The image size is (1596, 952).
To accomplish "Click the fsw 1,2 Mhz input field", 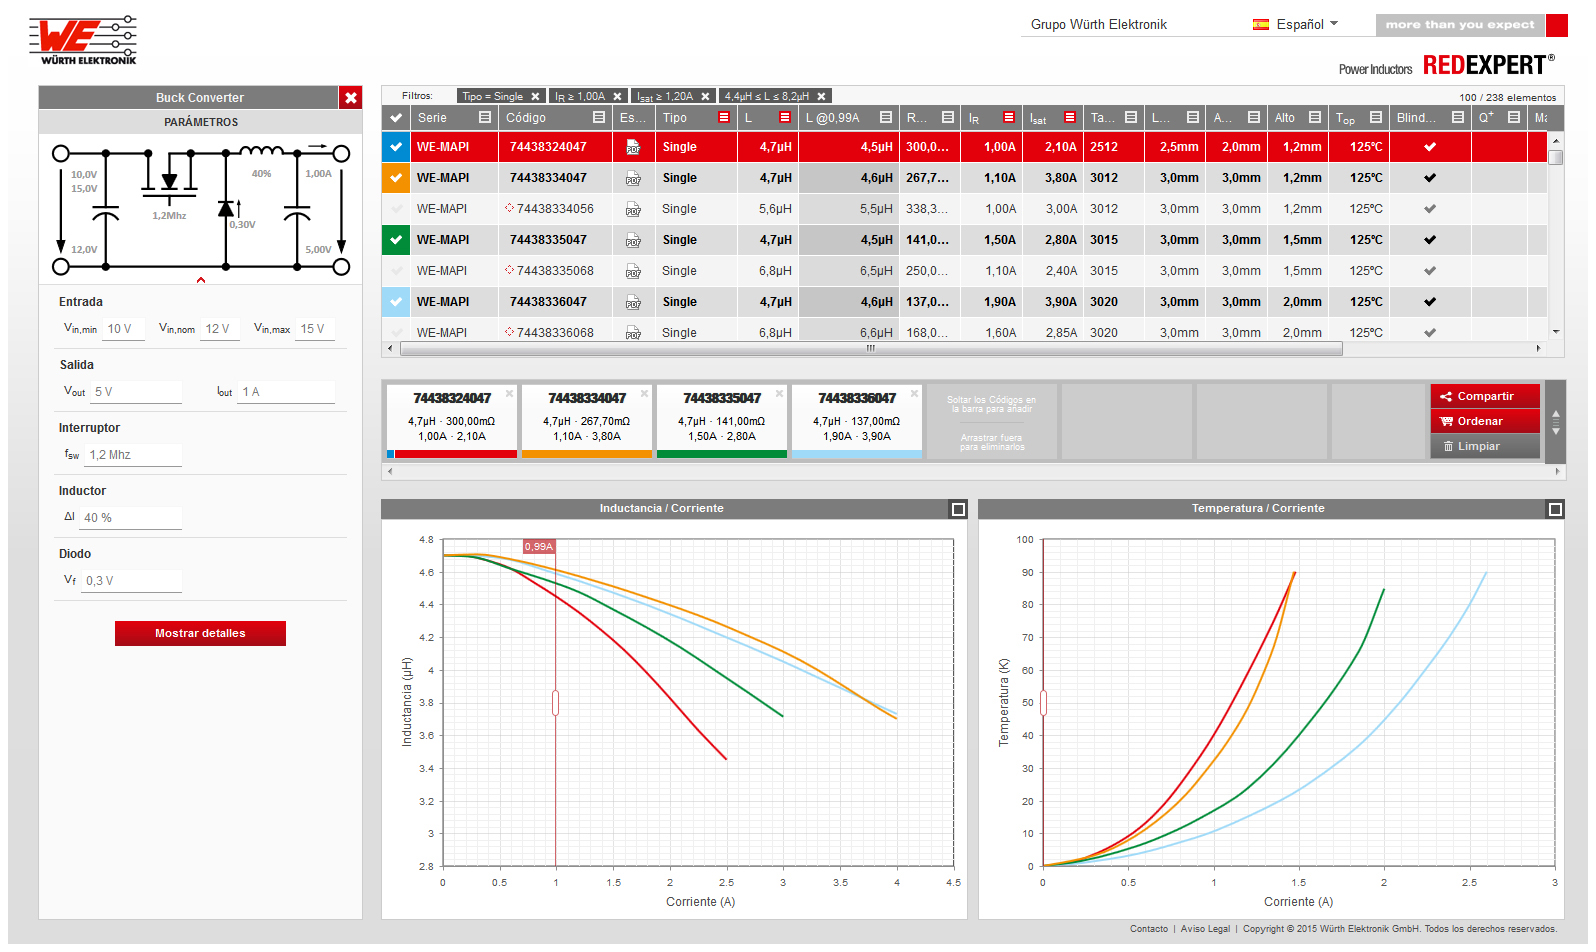I will [134, 455].
